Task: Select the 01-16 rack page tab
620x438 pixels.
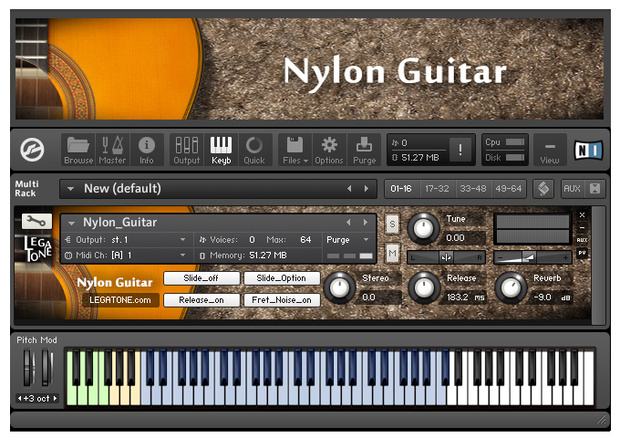Action: (401, 189)
